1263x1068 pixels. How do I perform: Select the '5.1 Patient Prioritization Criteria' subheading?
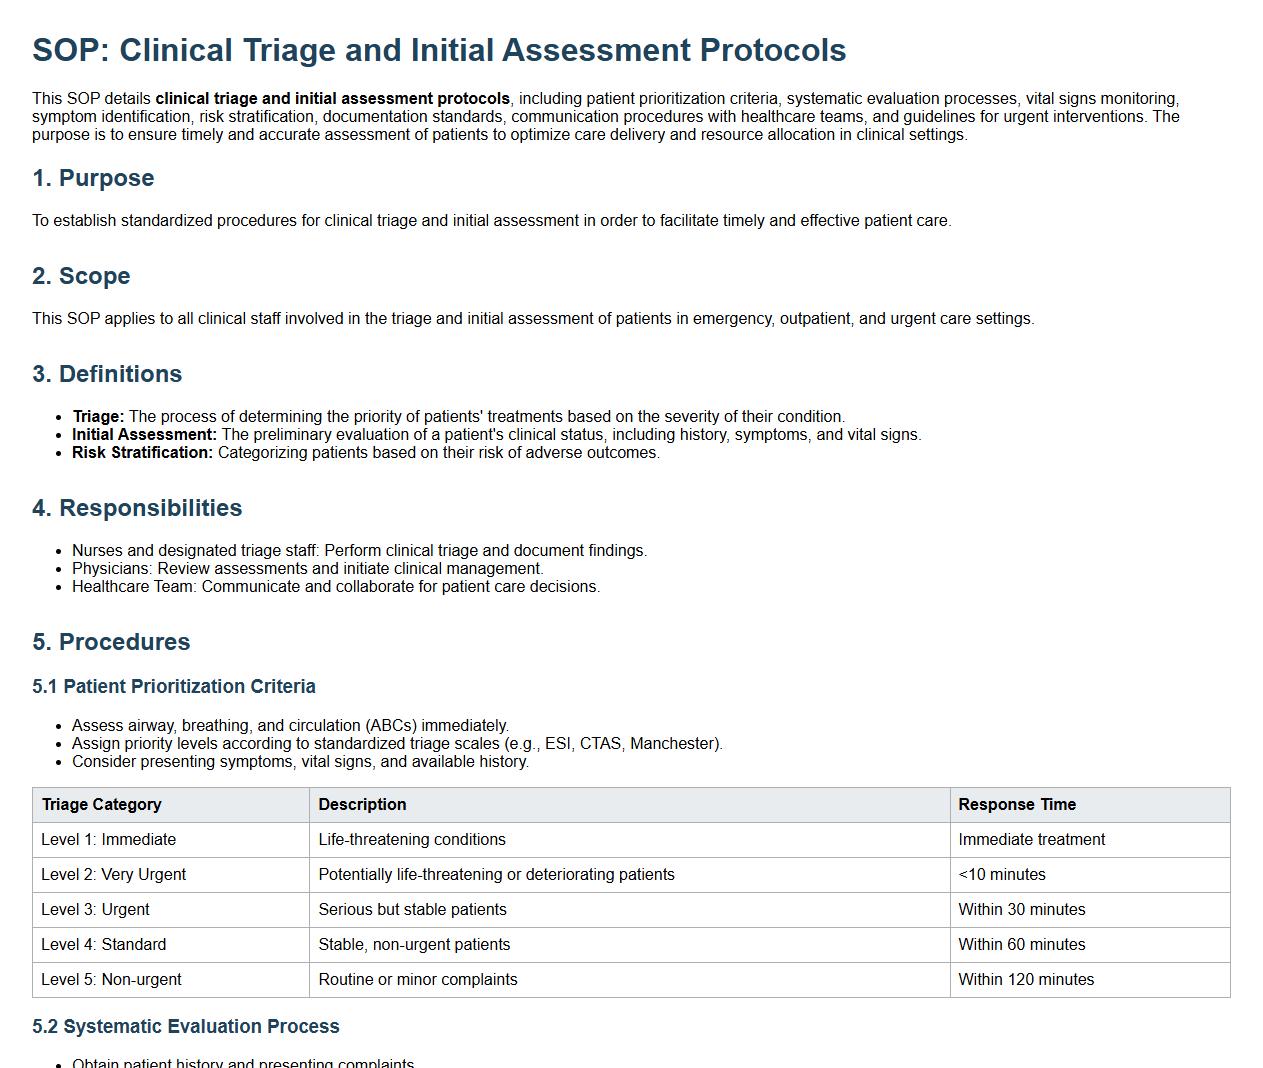tap(174, 686)
